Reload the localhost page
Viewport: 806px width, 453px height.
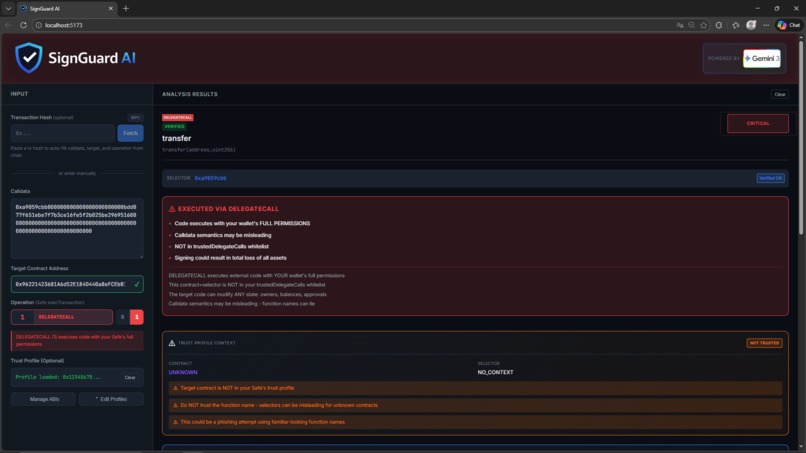[x=23, y=25]
